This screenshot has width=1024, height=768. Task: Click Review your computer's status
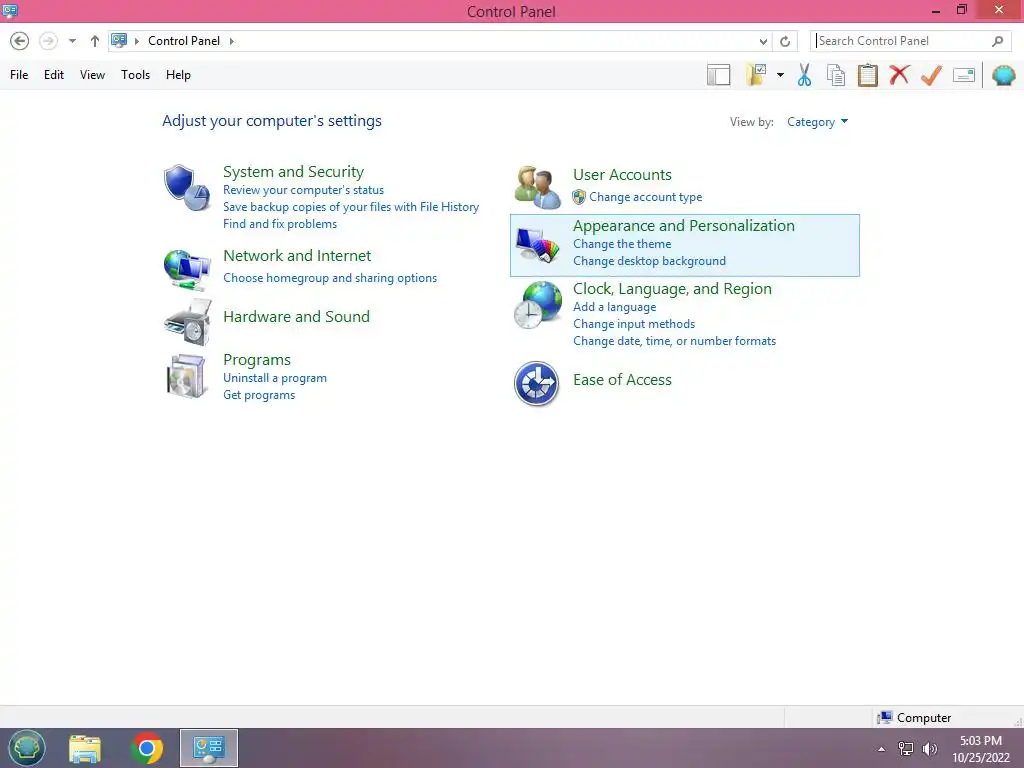pos(303,190)
